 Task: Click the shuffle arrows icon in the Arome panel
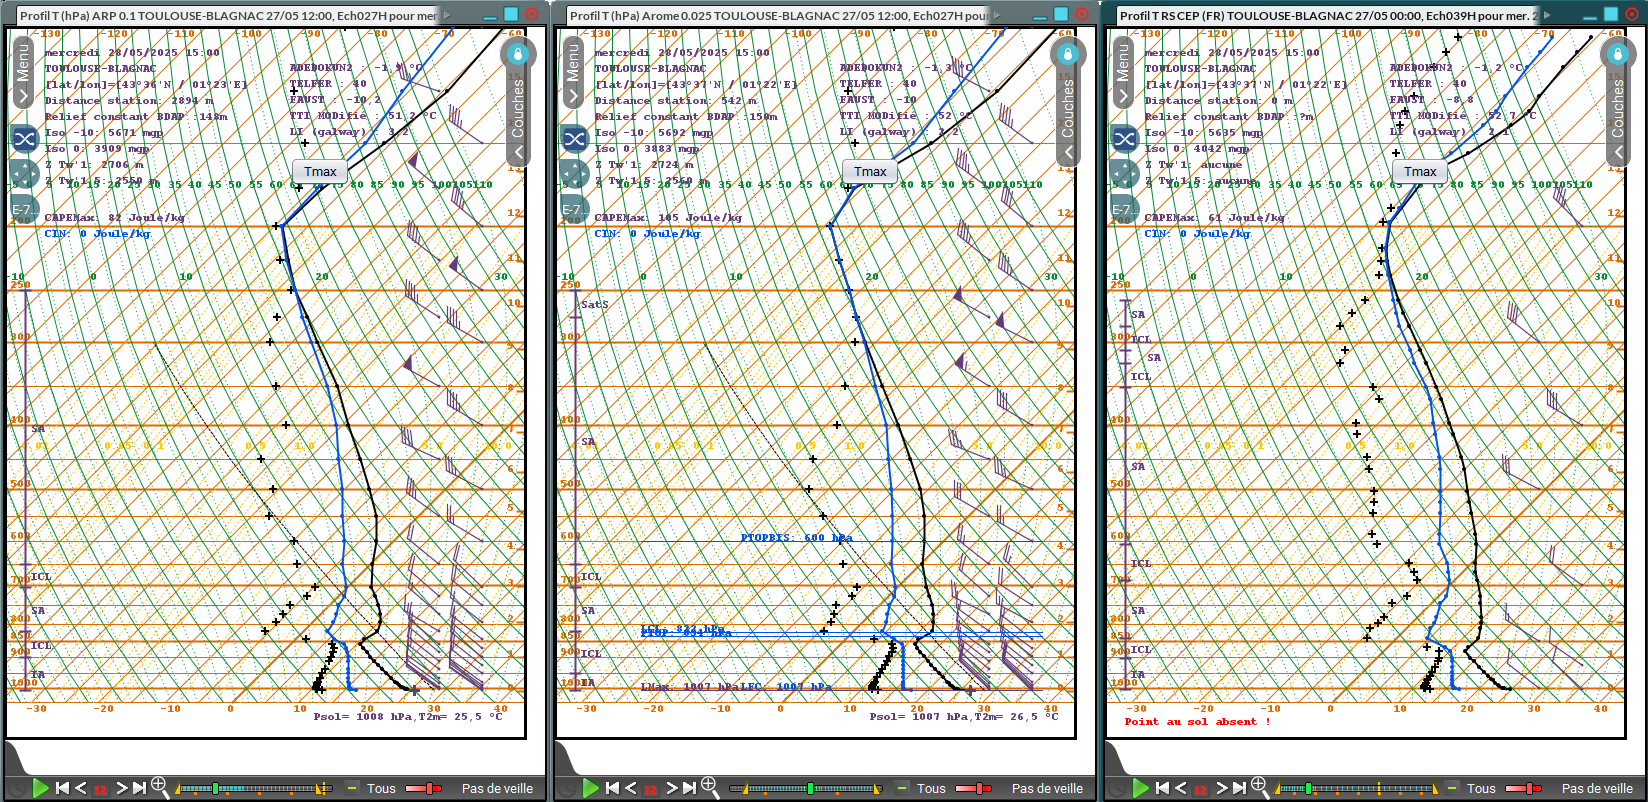click(574, 138)
